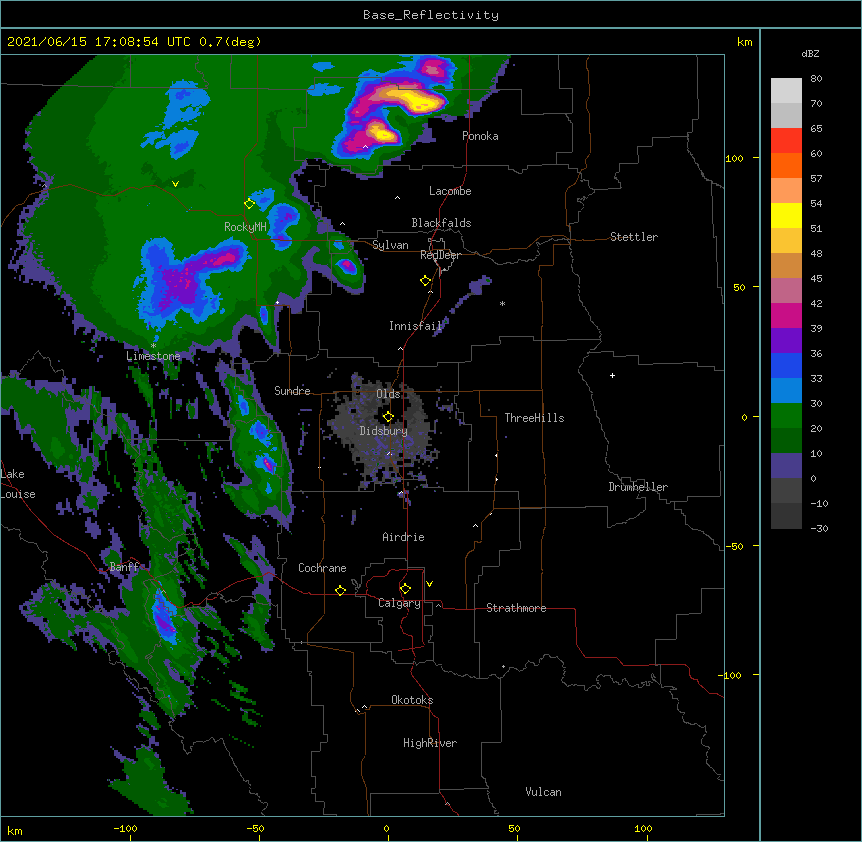This screenshot has height=842, width=862.
Task: Click the Calgary city label
Action: pyautogui.click(x=400, y=603)
